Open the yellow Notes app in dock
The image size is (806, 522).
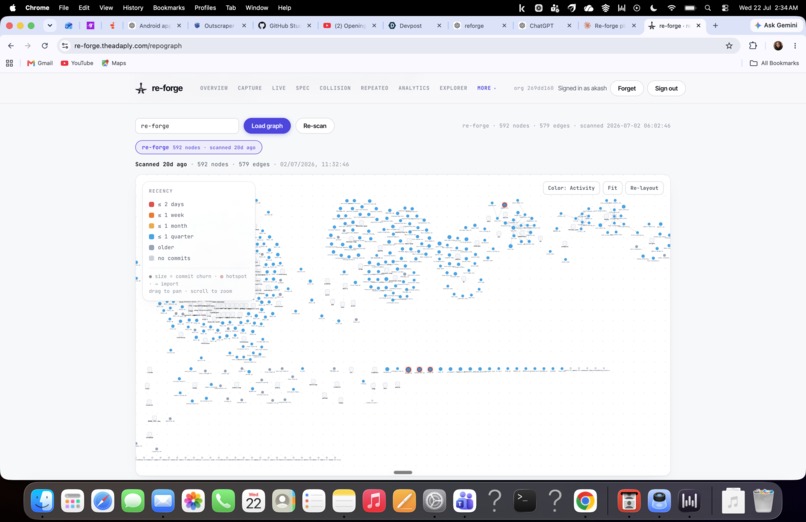pyautogui.click(x=344, y=500)
